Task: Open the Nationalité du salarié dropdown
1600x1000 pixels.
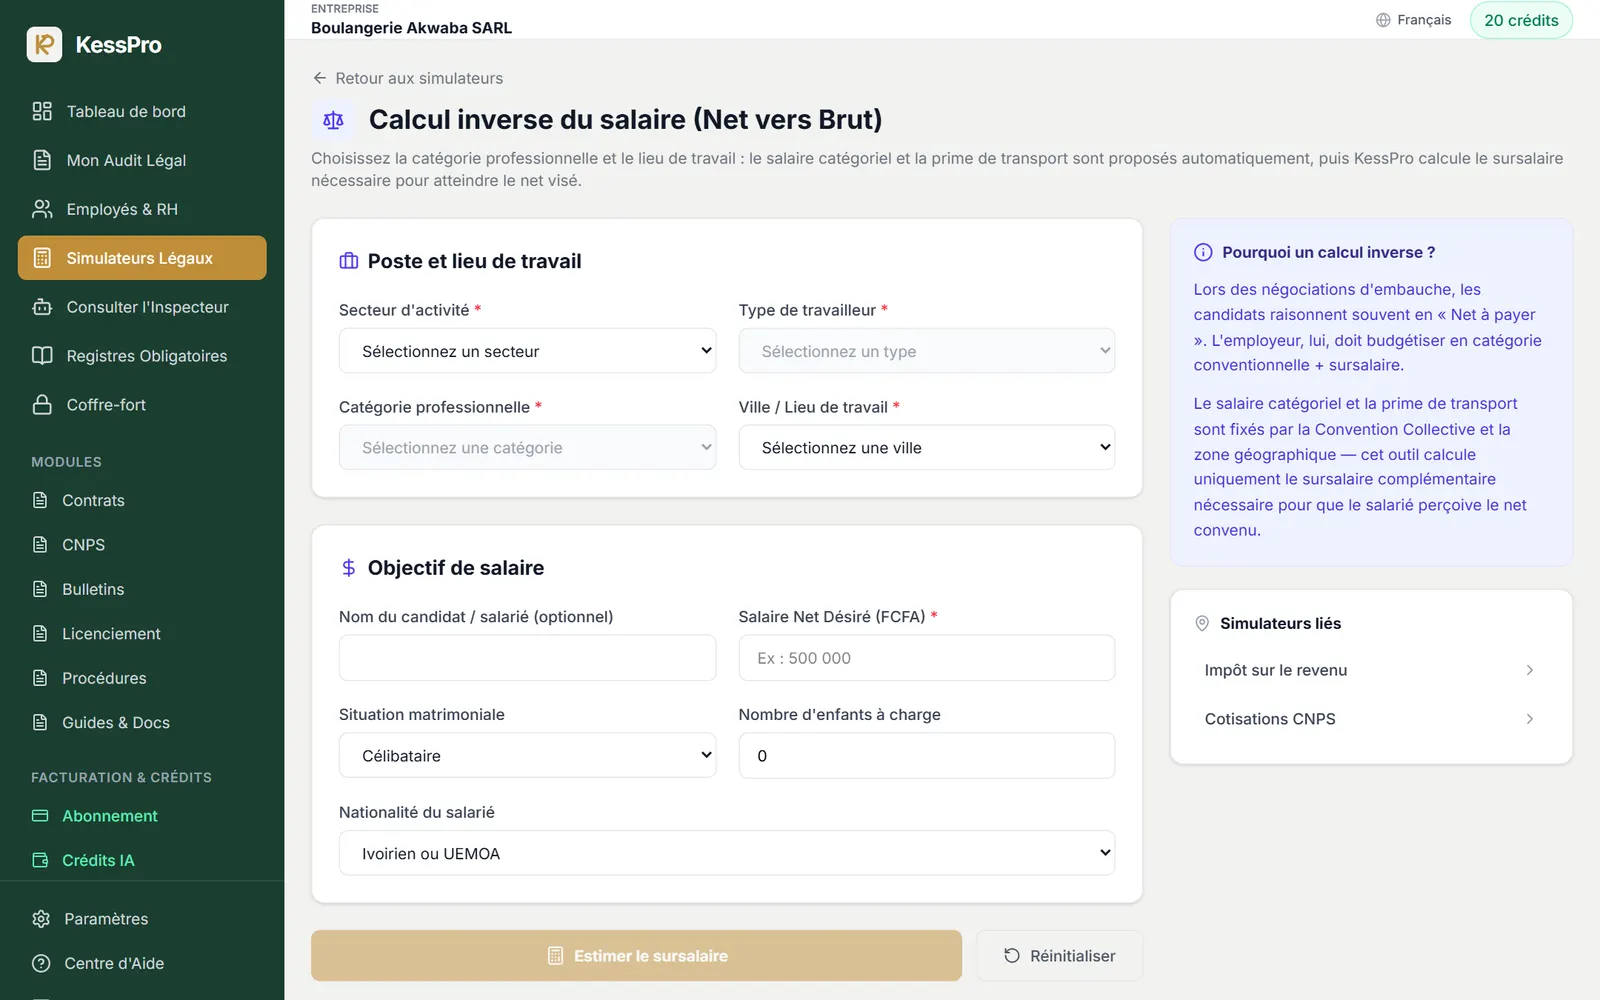Action: (727, 853)
